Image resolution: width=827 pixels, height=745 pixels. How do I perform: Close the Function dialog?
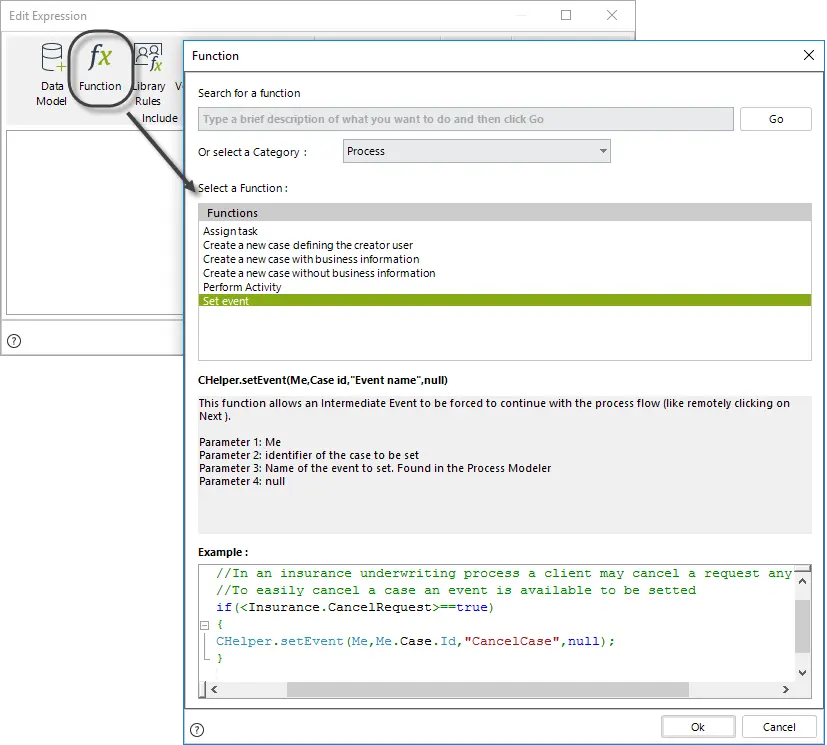tap(809, 55)
